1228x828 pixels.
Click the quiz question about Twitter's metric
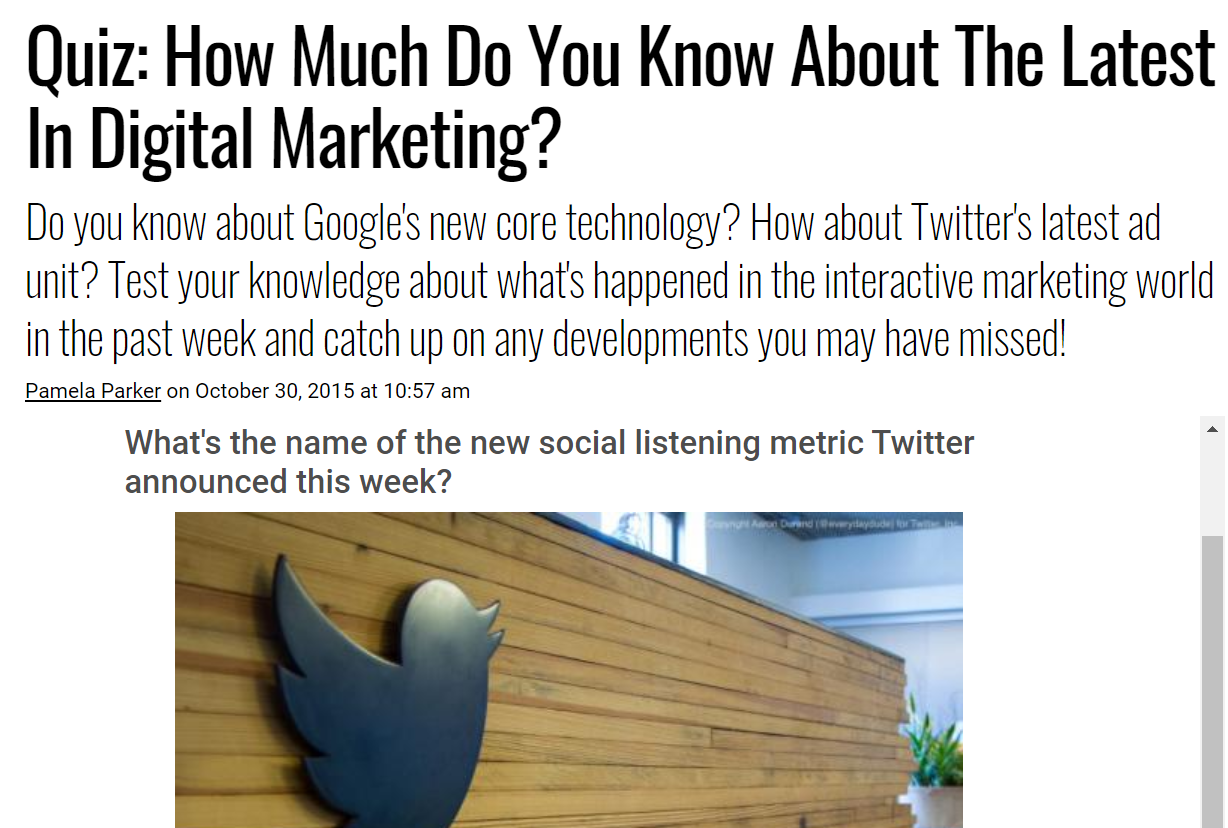[549, 461]
